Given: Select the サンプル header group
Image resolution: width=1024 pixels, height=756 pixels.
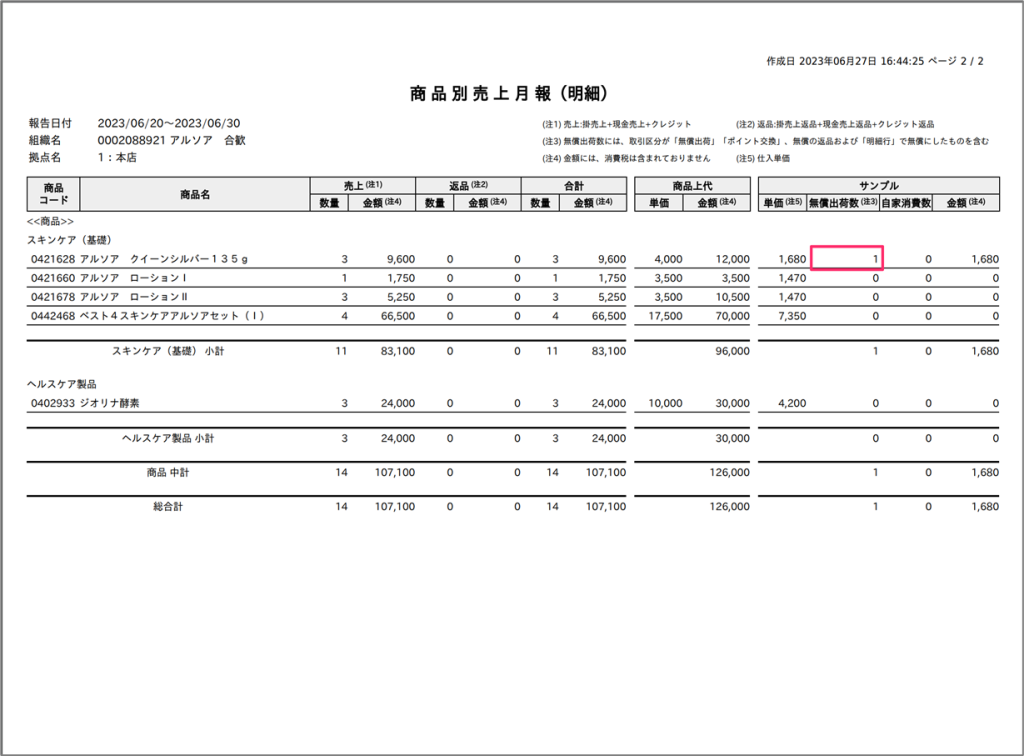Looking at the screenshot, I should (879, 185).
